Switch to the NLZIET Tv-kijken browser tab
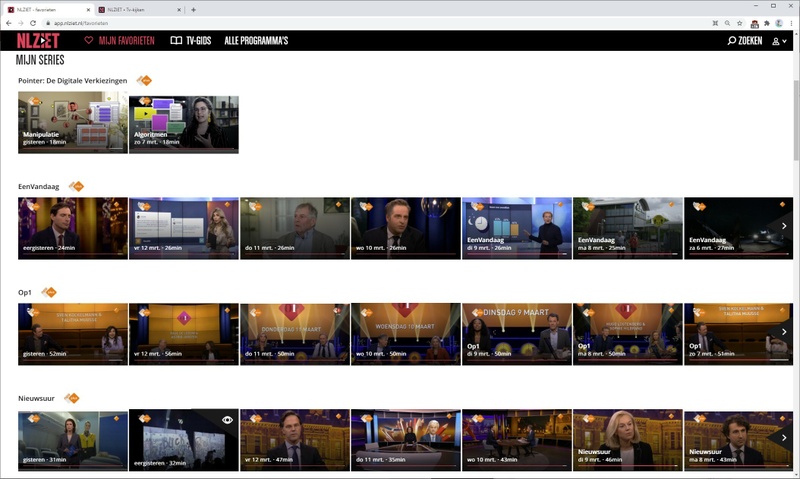Viewport: 800px width, 479px height. point(139,9)
